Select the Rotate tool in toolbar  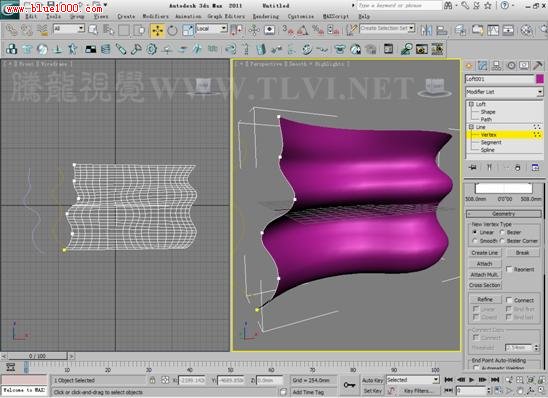tap(172, 30)
